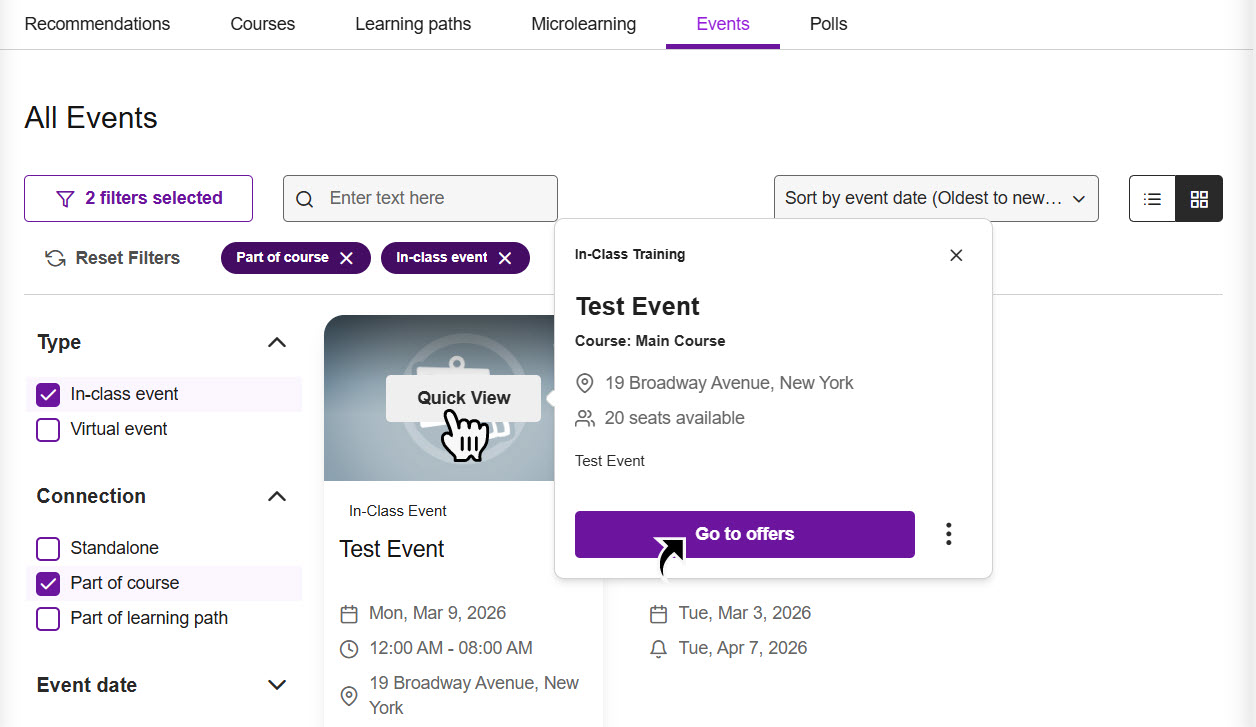Check the Standalone connection filter

47,548
